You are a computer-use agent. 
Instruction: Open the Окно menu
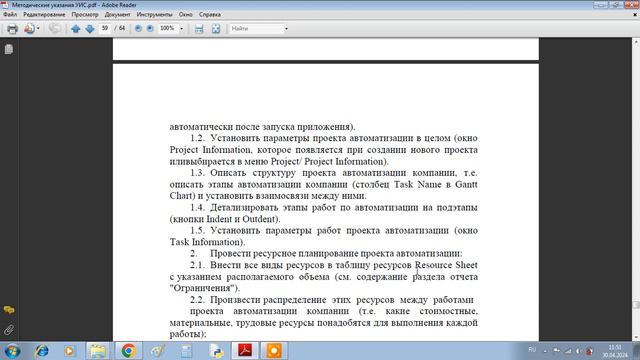[185, 14]
